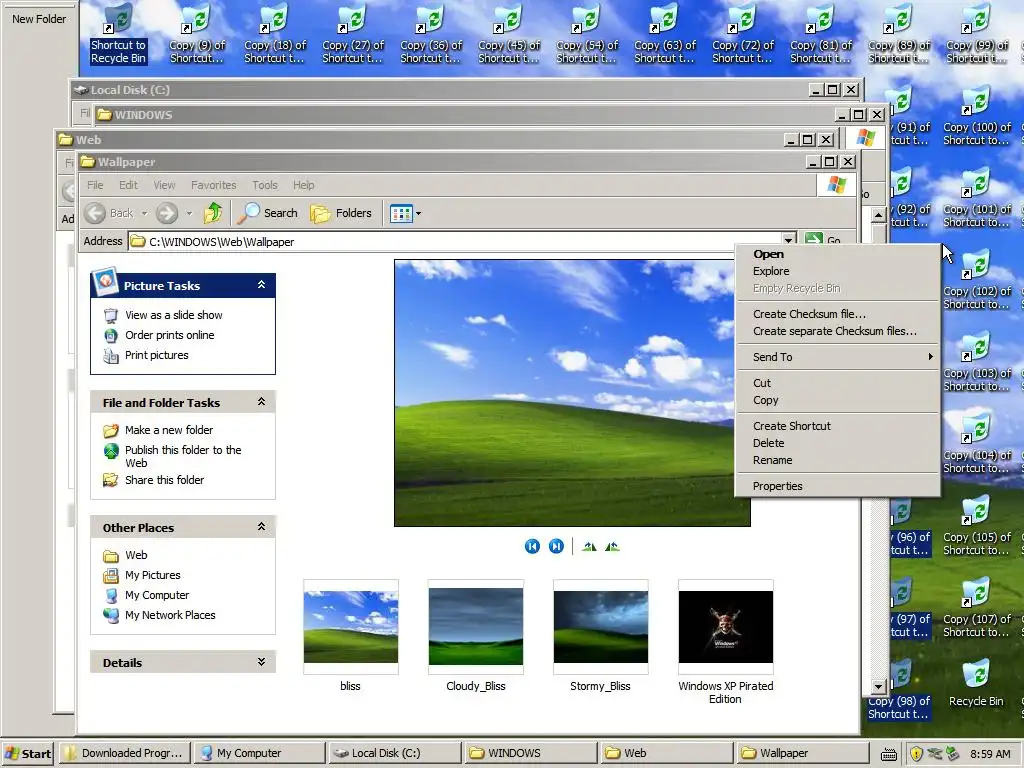Toggle the Folders pane button
1024x768 pixels.
point(341,213)
